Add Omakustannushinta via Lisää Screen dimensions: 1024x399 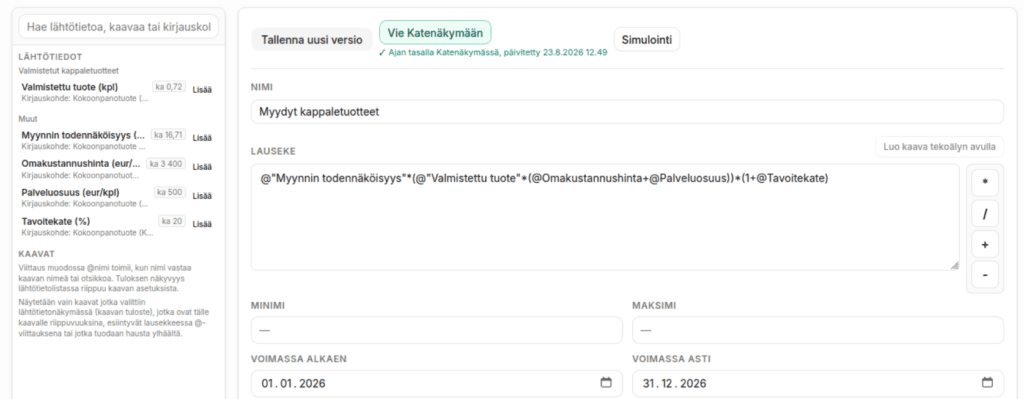pos(202,167)
